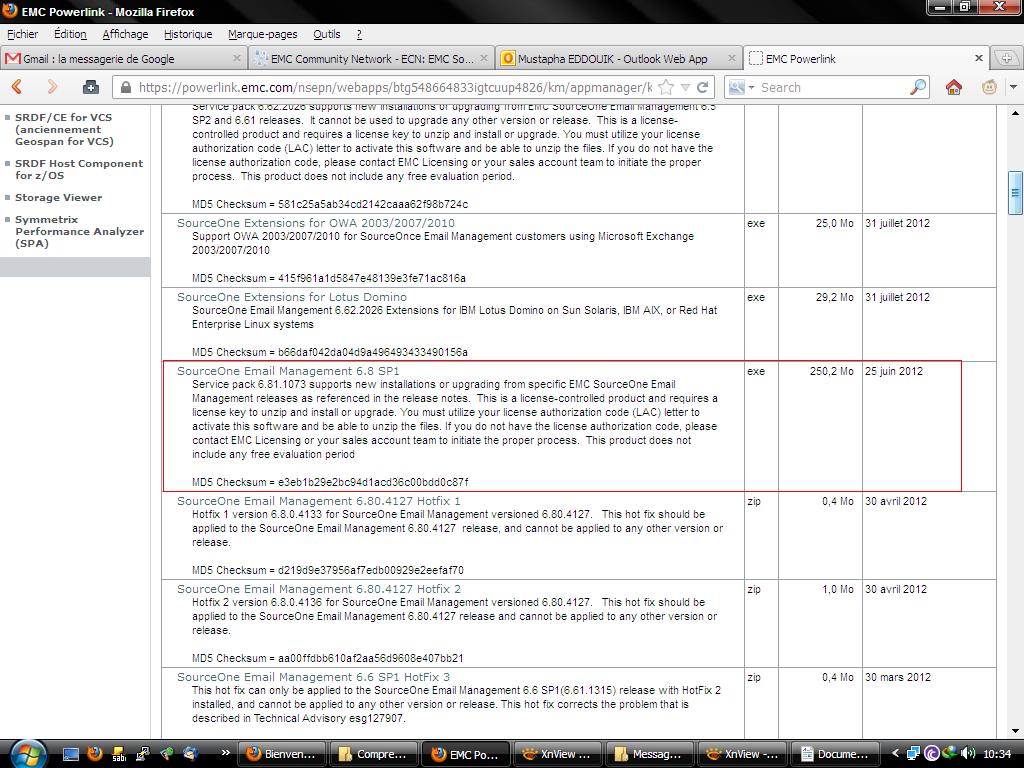Reload the page with the refresh icon
Viewport: 1024px width, 768px height.
(x=703, y=88)
